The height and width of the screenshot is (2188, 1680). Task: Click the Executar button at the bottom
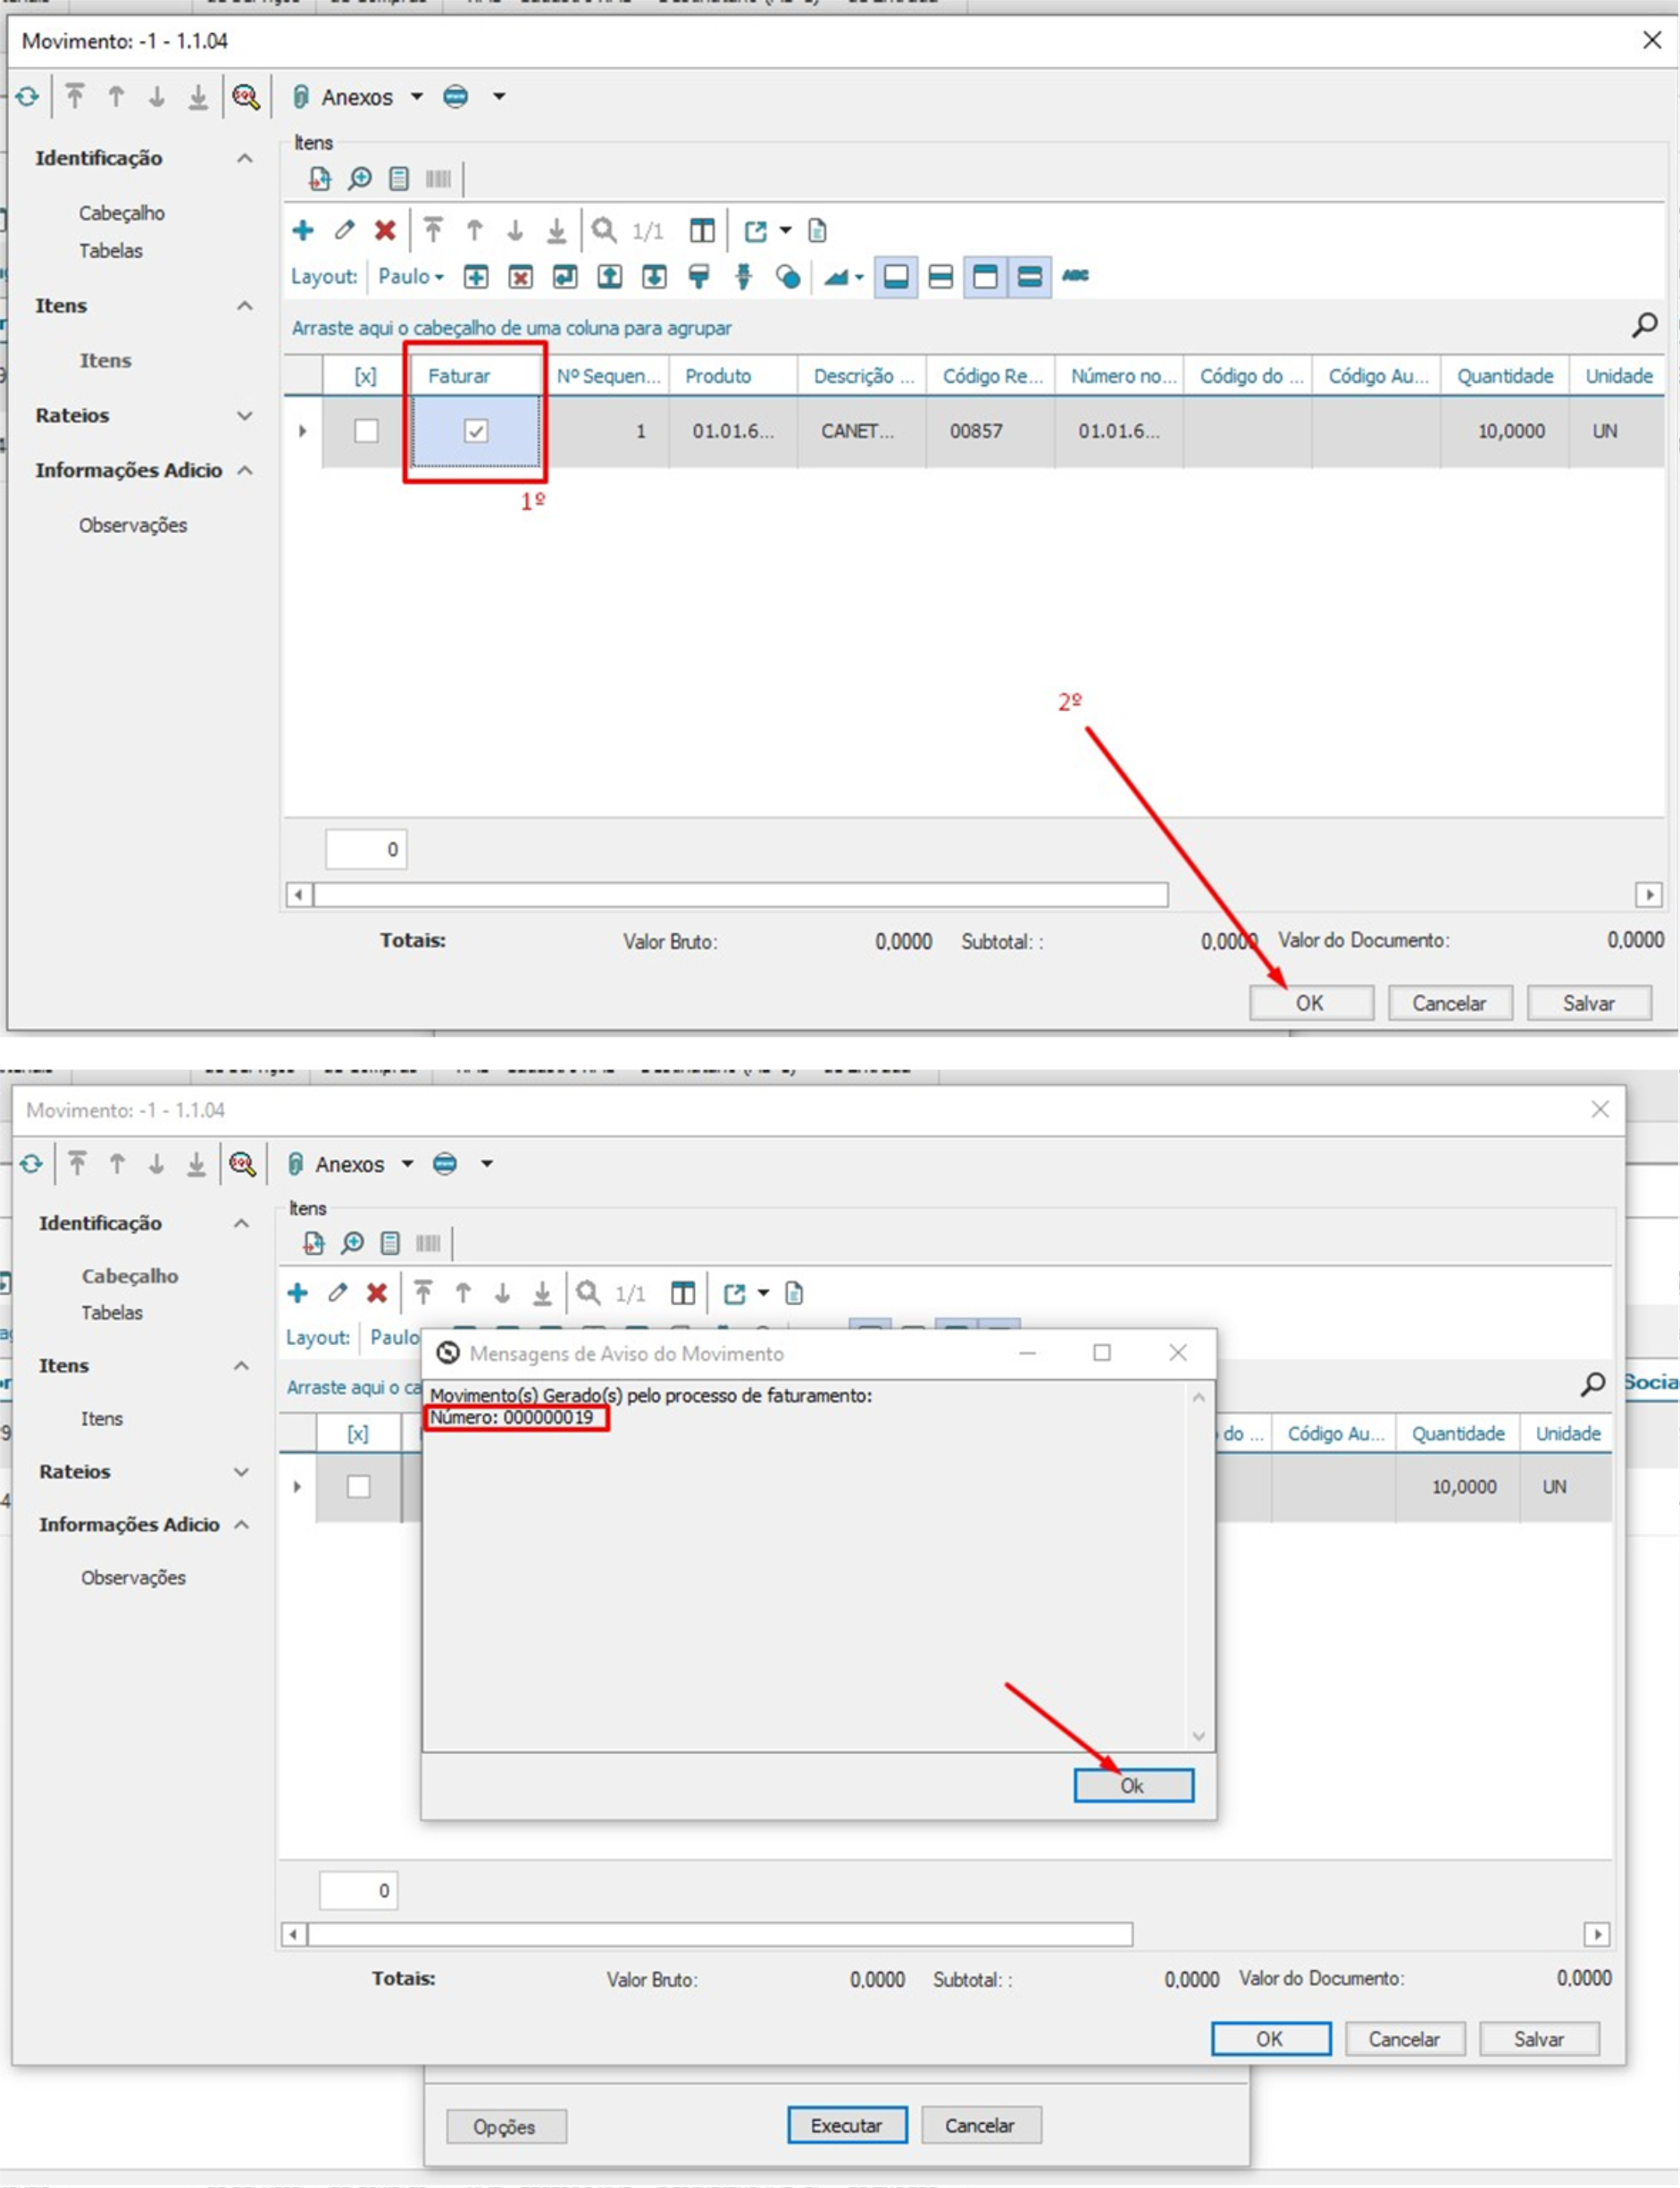click(847, 2125)
